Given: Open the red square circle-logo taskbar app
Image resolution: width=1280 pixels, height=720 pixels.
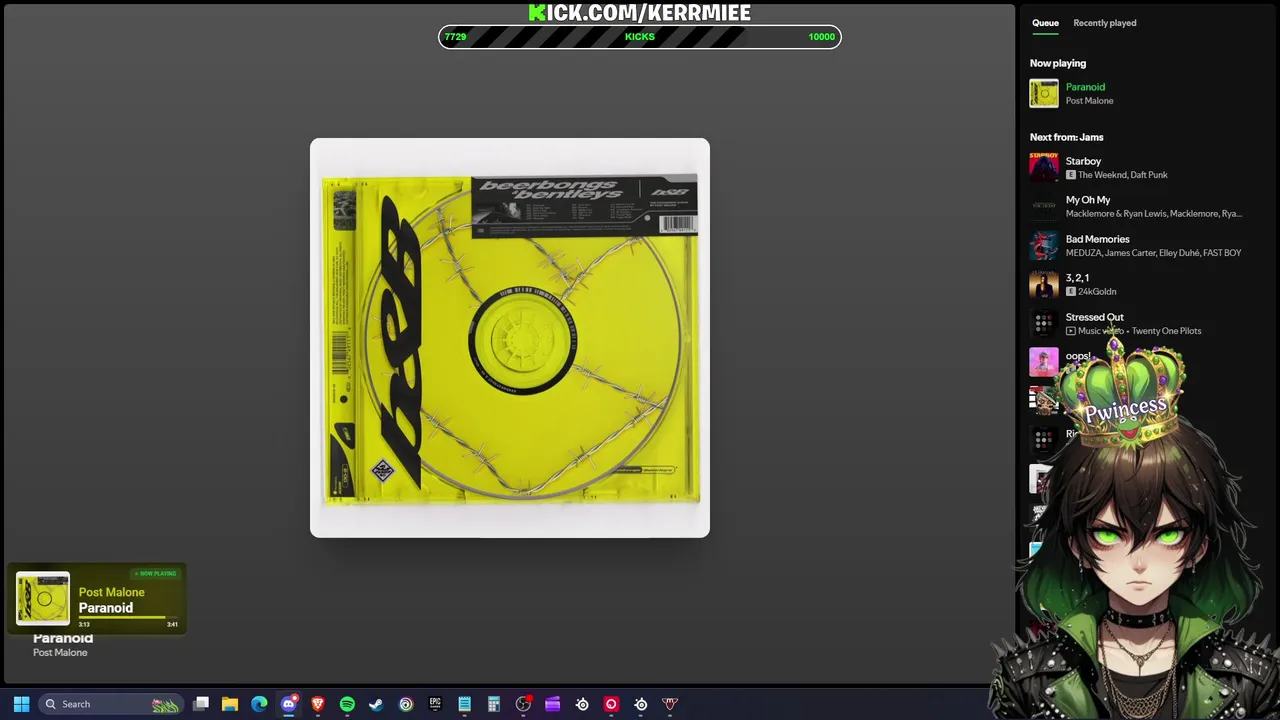Looking at the screenshot, I should coord(611,704).
